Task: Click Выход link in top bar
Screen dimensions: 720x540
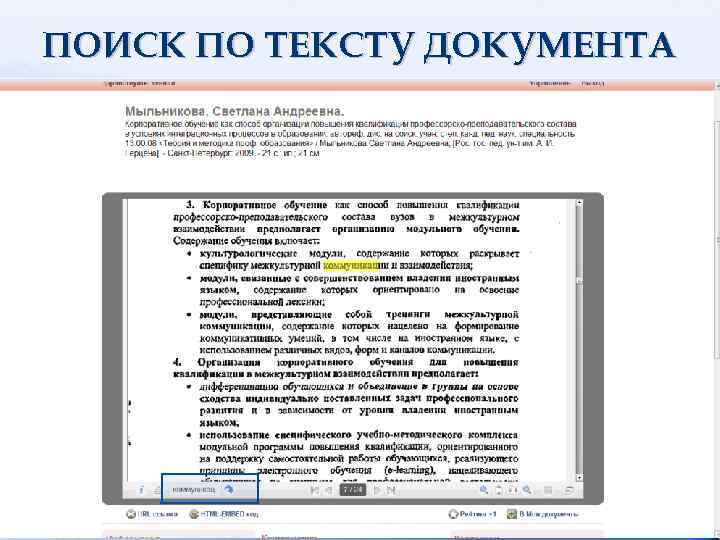Action: (593, 84)
